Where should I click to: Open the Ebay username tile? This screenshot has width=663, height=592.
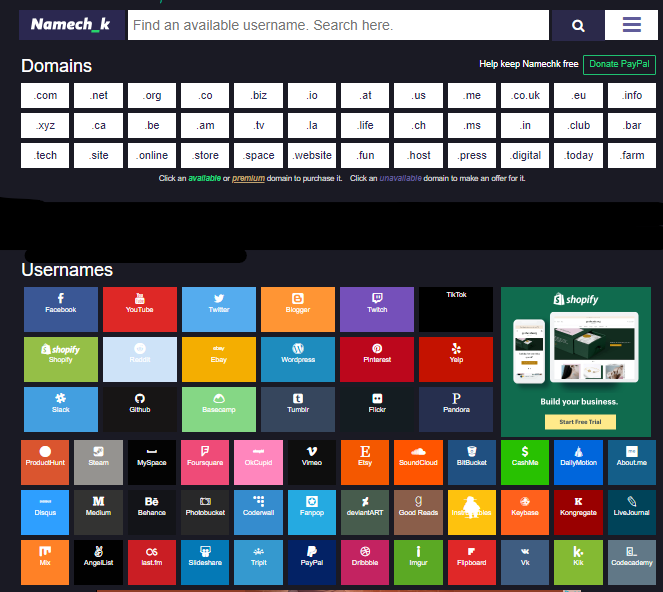pyautogui.click(x=219, y=359)
